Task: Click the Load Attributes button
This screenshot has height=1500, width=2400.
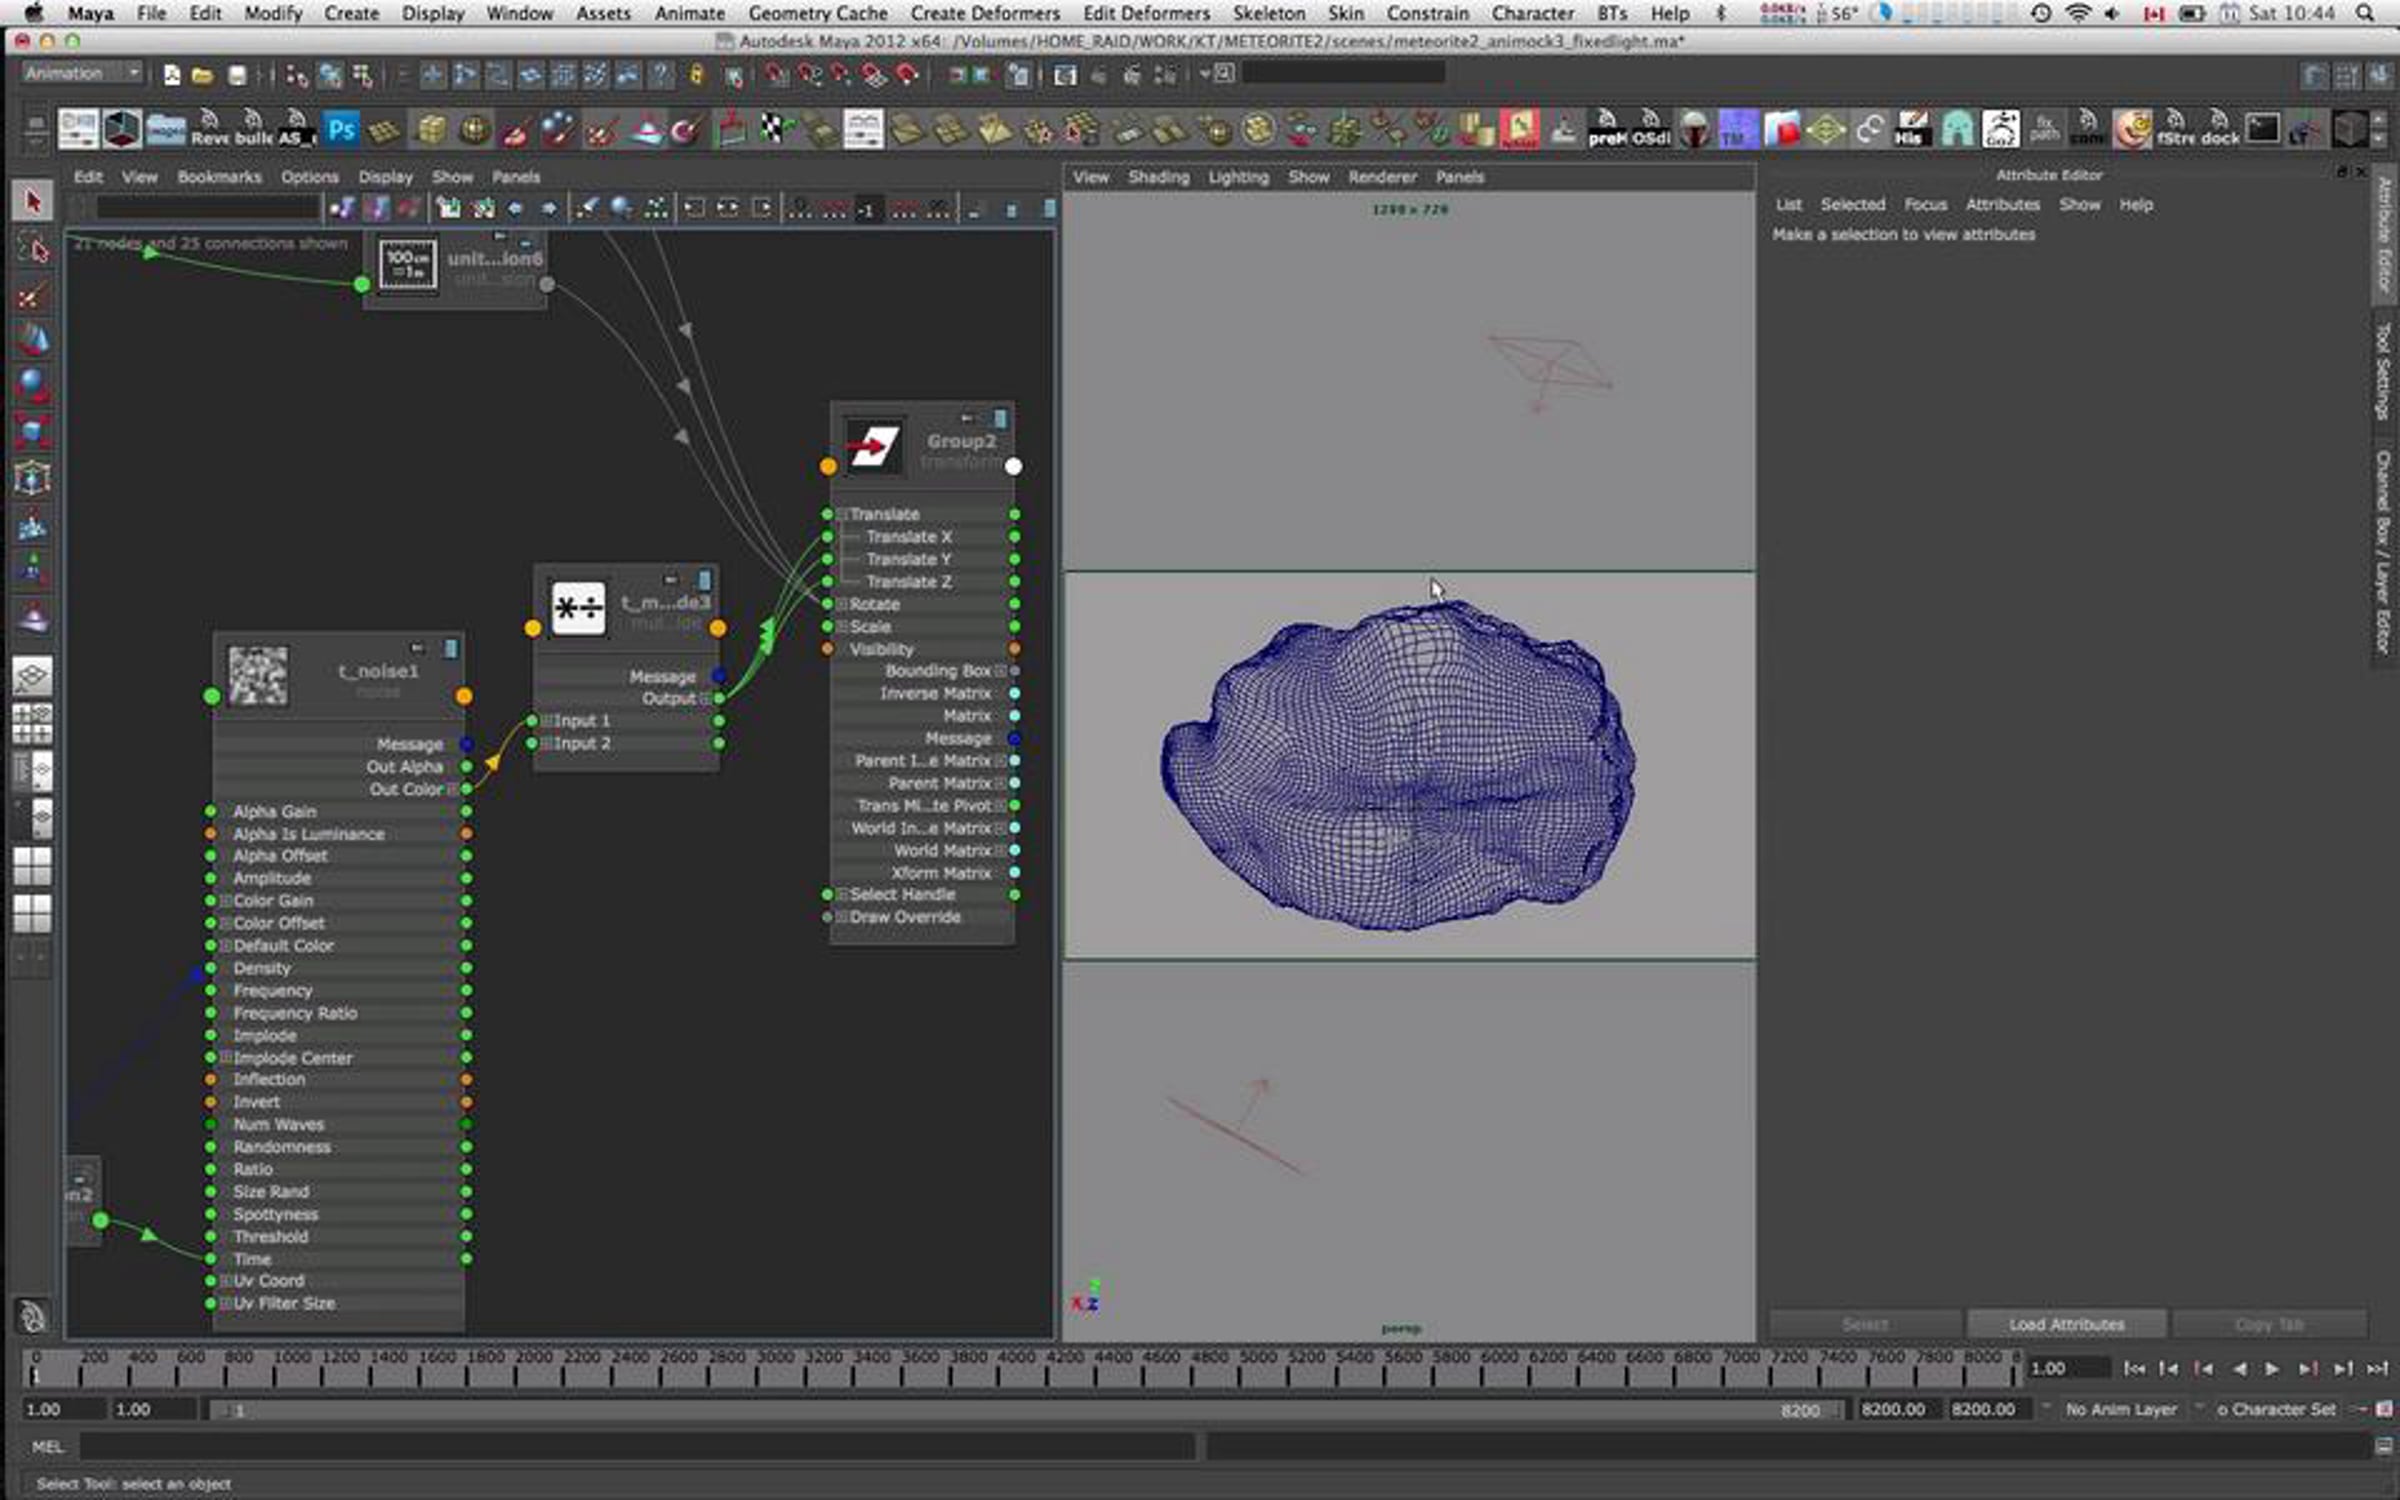Action: [x=2066, y=1324]
